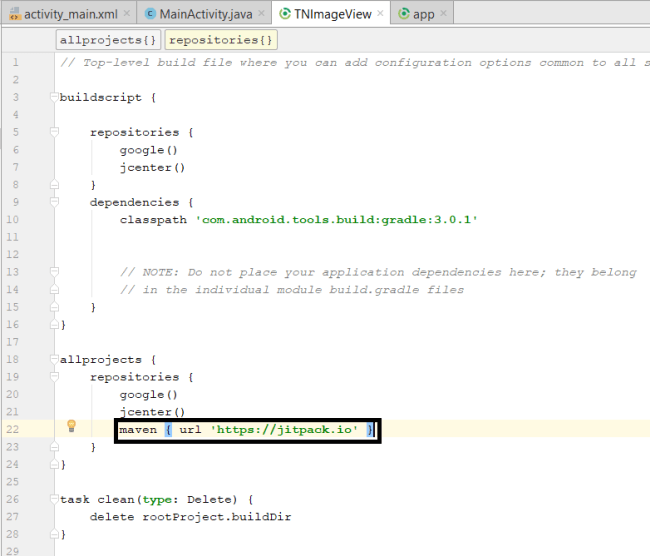650x556 pixels.
Task: Close the TNImageView tab
Action: click(x=380, y=14)
